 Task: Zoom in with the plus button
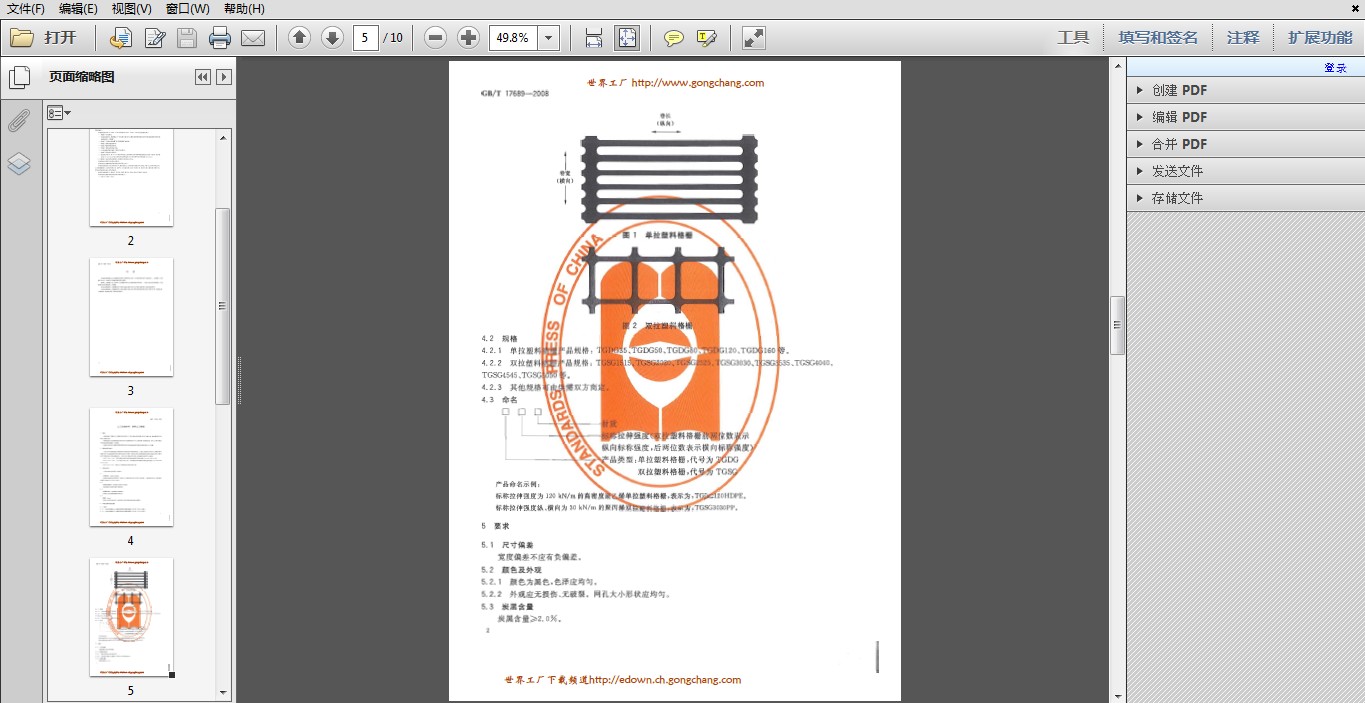tap(468, 38)
